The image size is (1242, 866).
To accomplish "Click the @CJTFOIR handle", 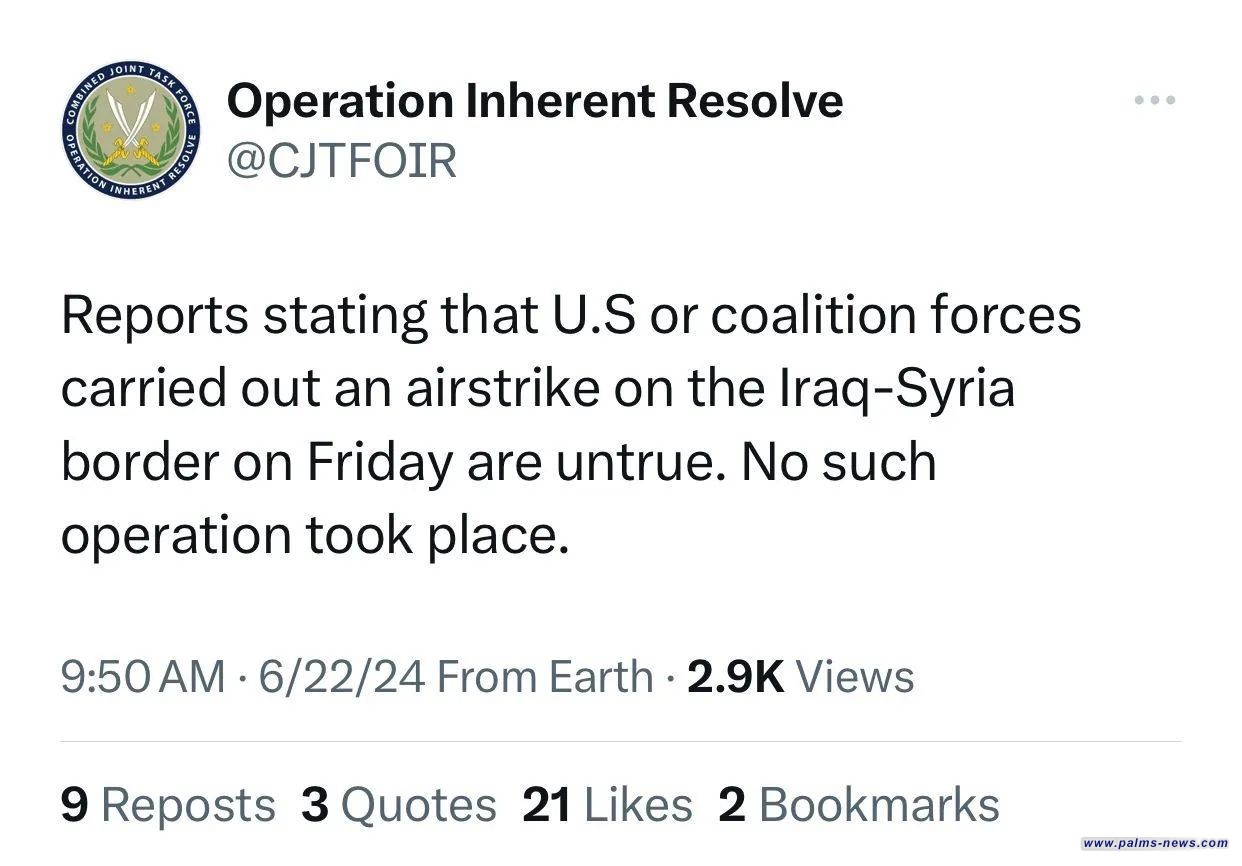I will click(x=342, y=160).
